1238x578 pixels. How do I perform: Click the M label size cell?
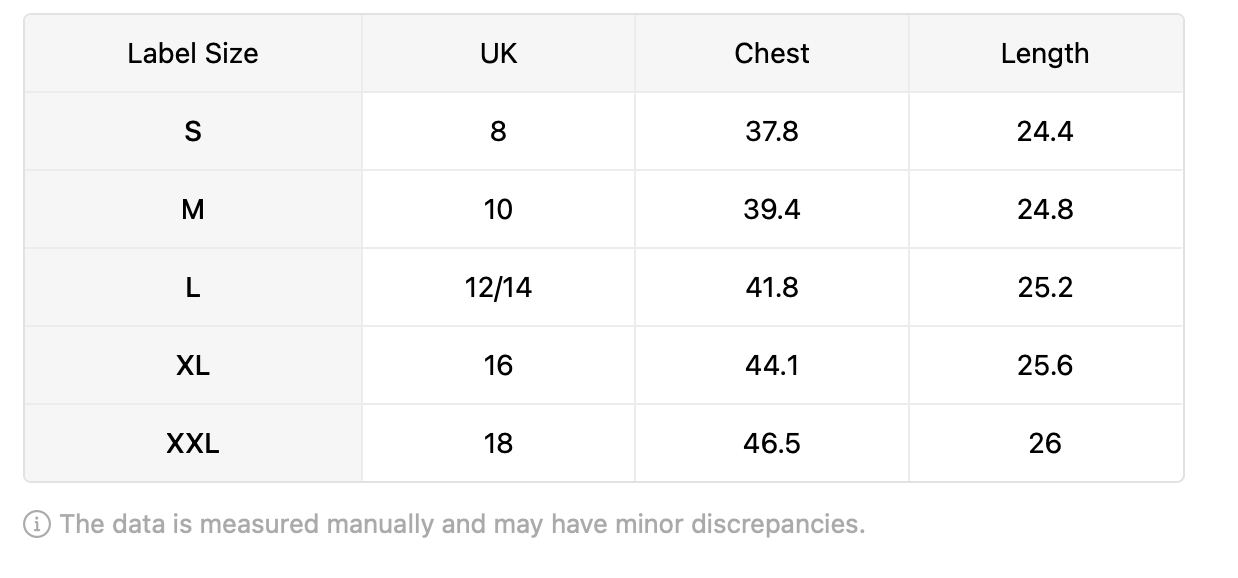tap(193, 209)
